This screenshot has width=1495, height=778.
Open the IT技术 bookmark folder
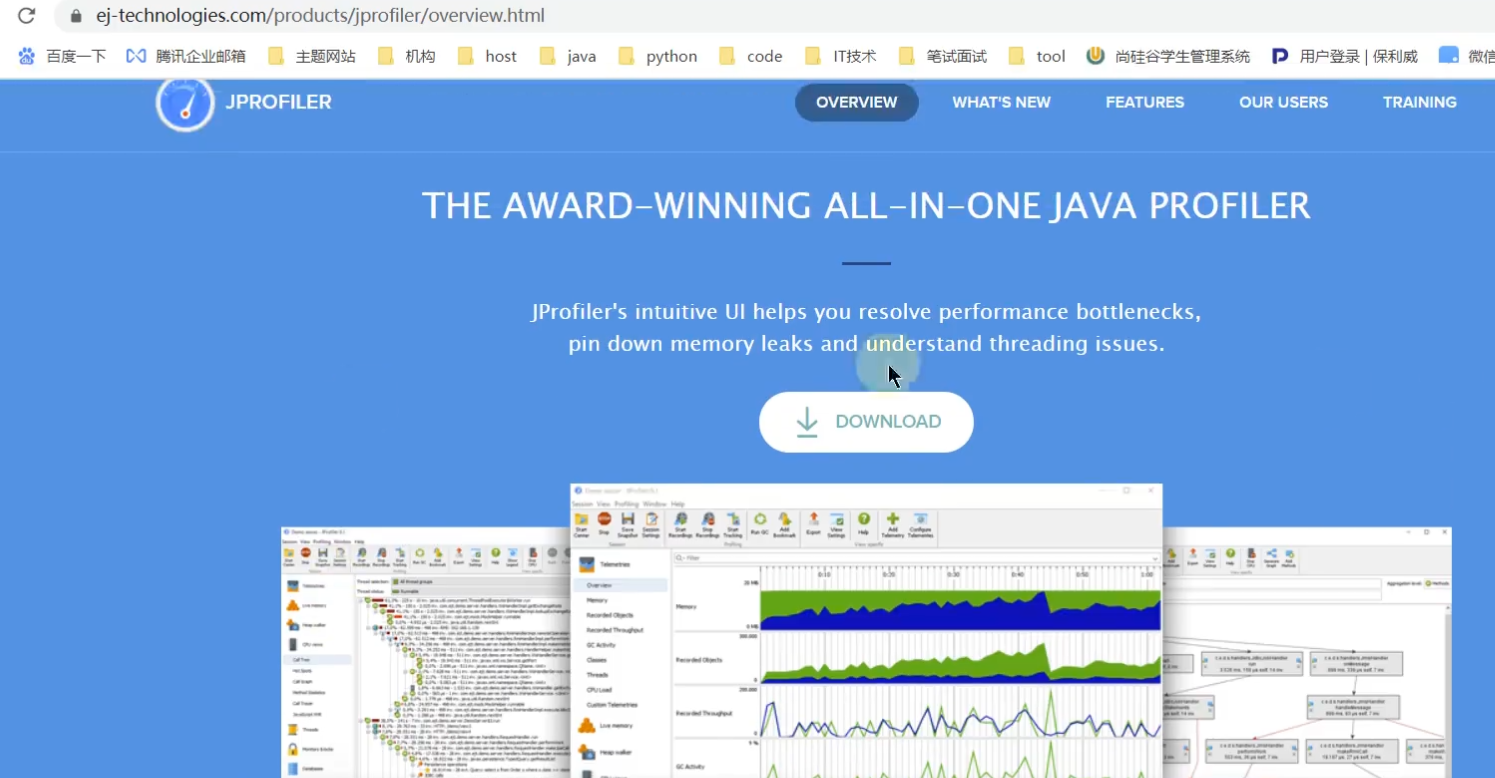point(841,56)
